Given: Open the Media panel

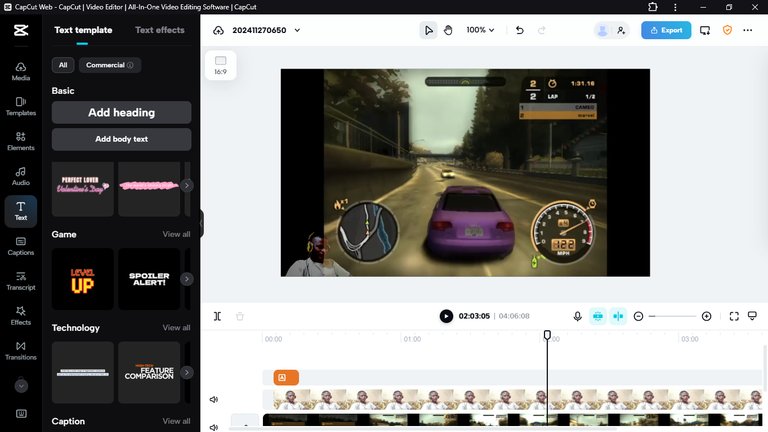Looking at the screenshot, I should pos(21,72).
